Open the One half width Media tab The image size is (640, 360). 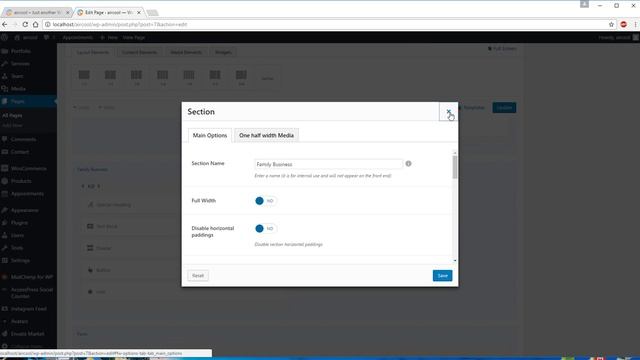[266, 136]
